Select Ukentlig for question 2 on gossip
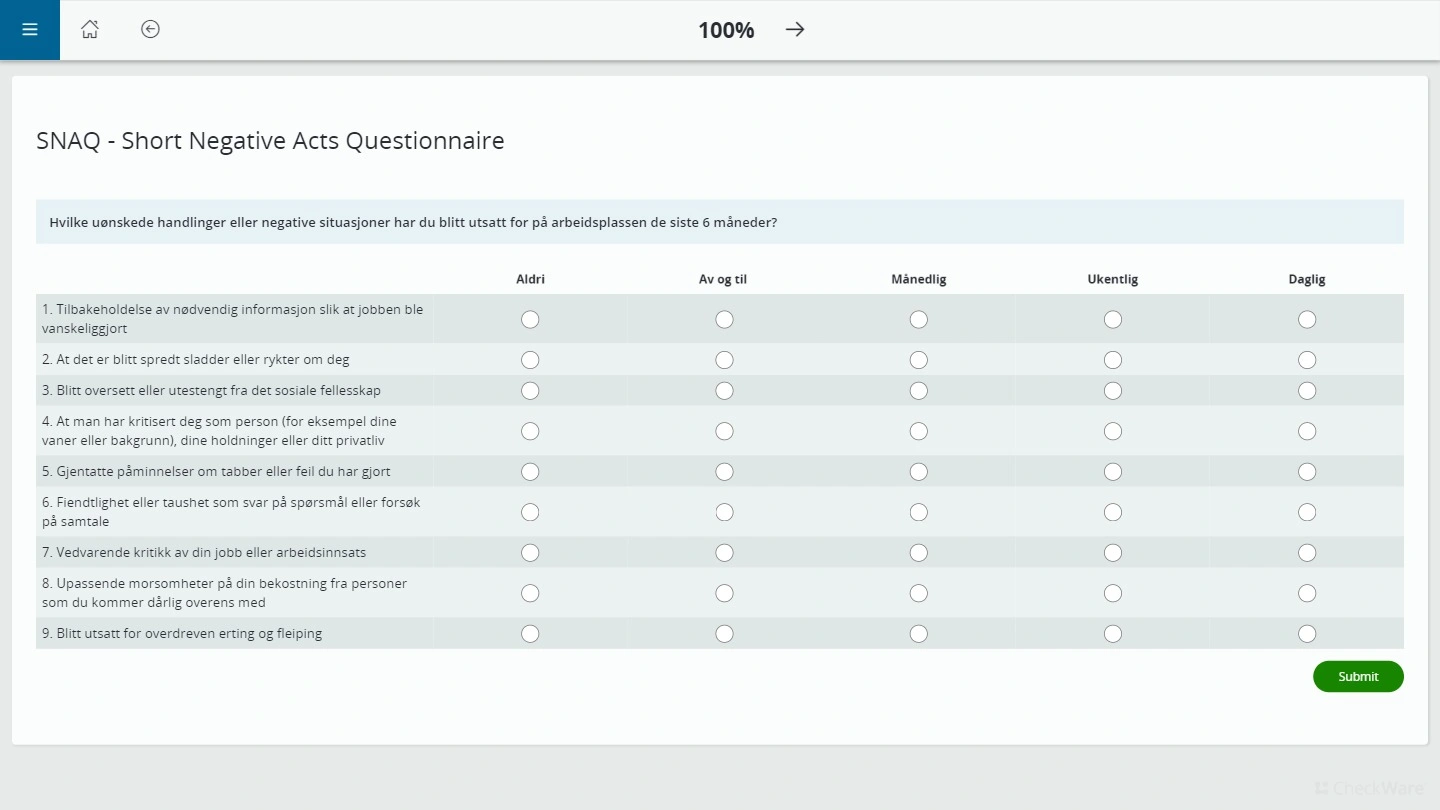 pos(1113,360)
